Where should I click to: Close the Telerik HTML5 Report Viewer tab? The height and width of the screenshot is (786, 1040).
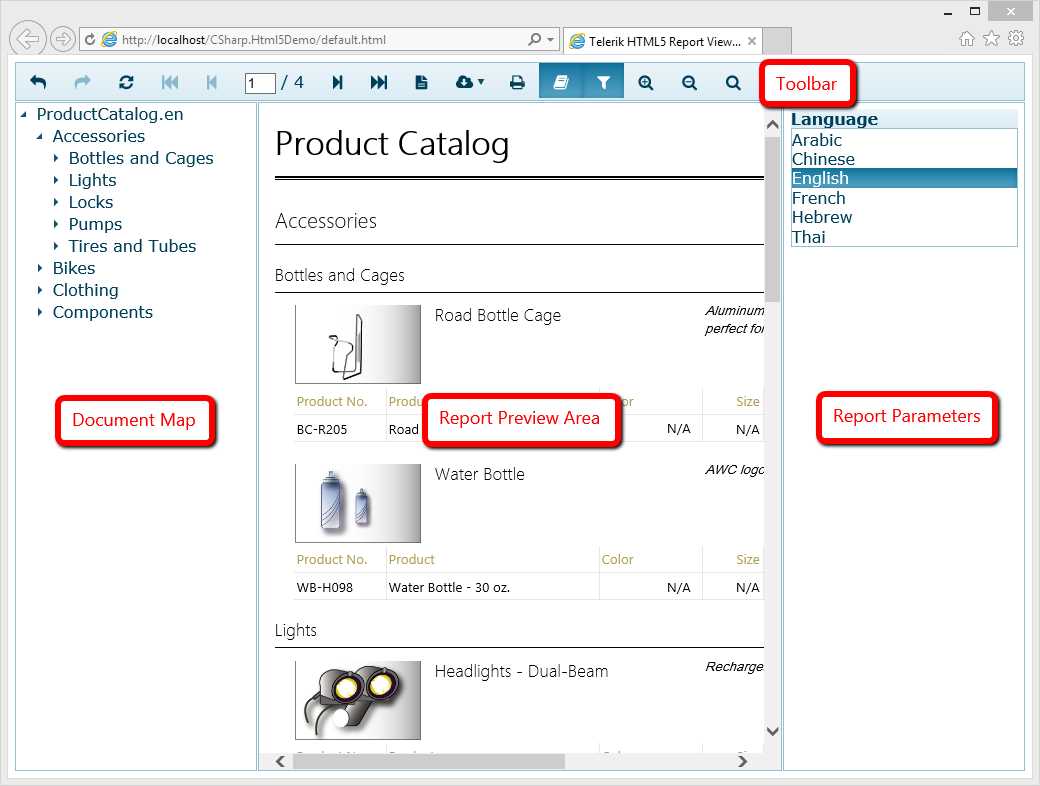751,41
